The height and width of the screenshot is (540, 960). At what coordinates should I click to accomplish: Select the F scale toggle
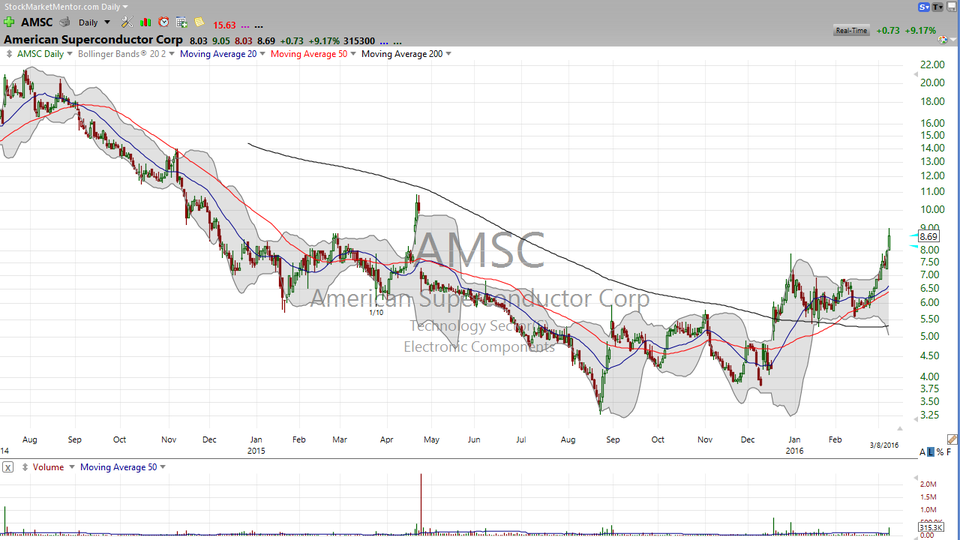[949, 452]
